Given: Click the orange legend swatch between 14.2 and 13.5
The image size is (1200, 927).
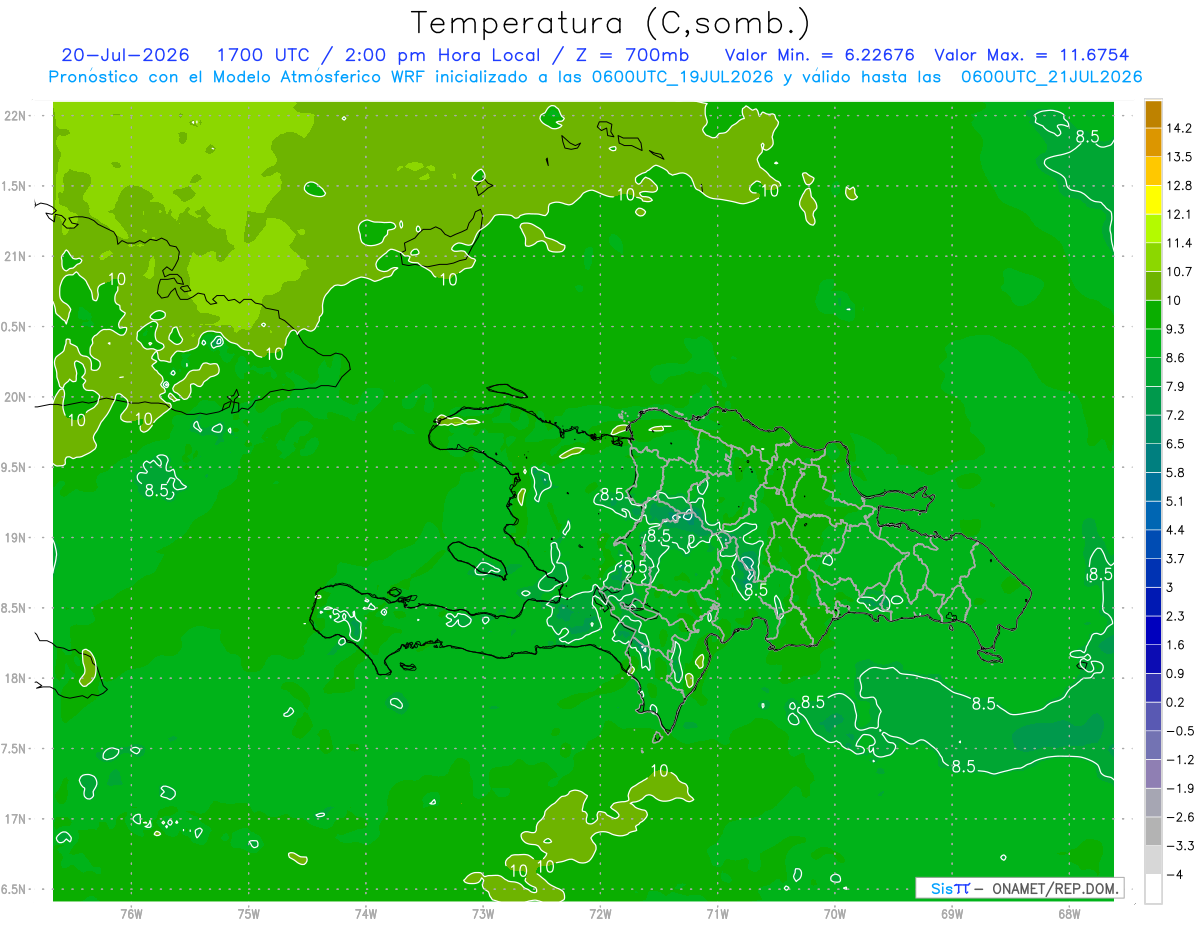Looking at the screenshot, I should point(1153,142).
